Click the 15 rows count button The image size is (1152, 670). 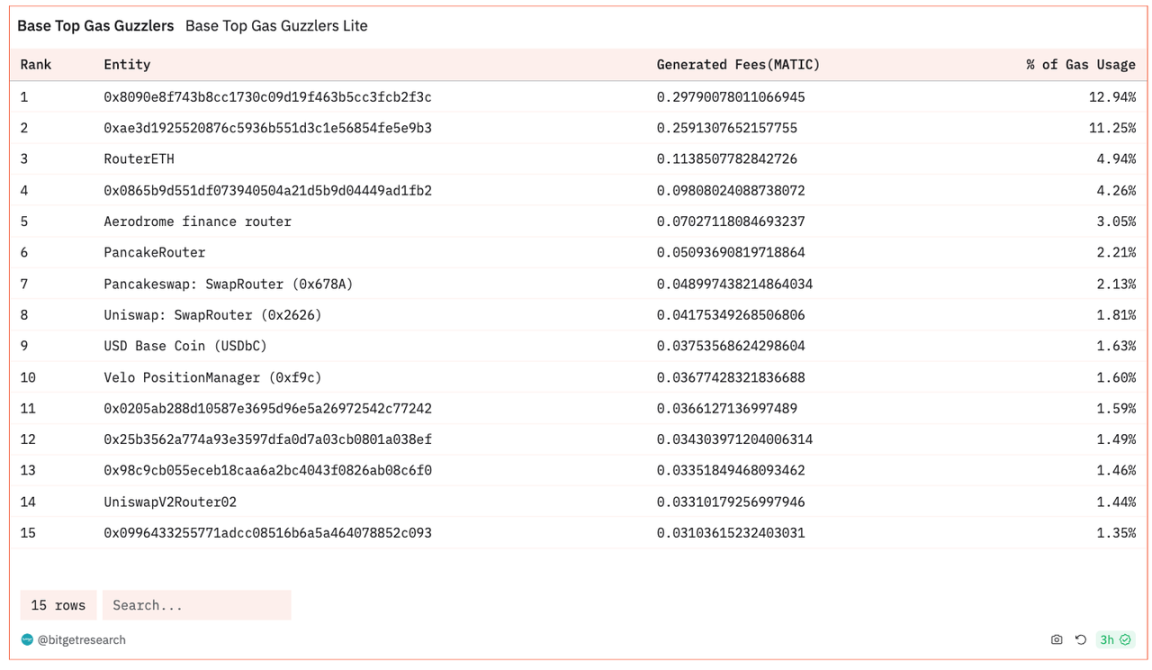[58, 605]
